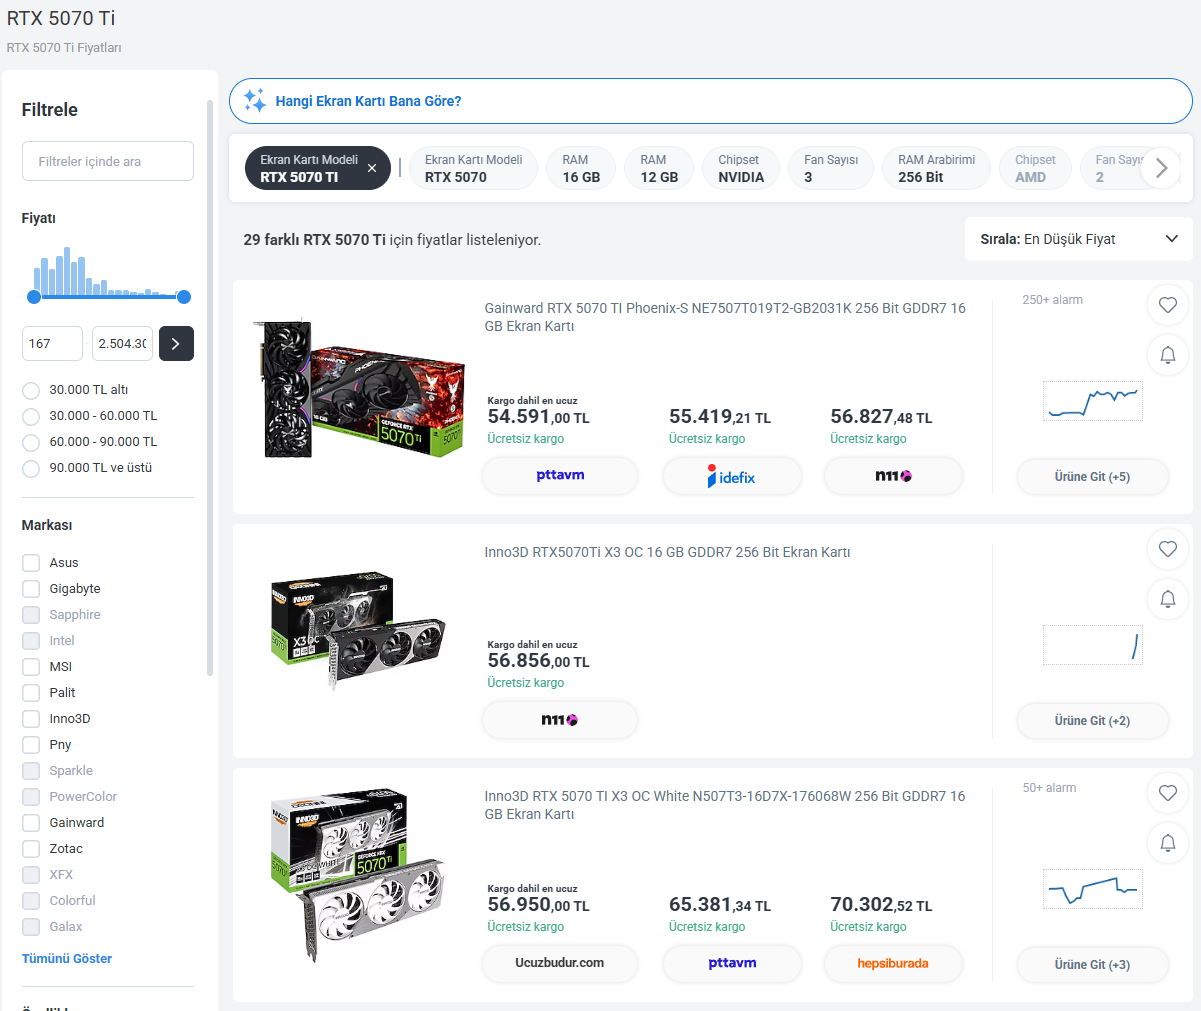Open the Sırala En Düşük Fiyat dropdown
Screen dimensions: 1201x1011
(1079, 239)
